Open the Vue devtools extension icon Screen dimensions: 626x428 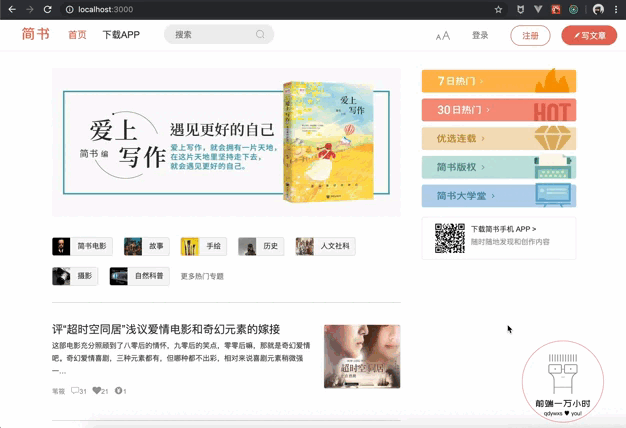tap(538, 9)
